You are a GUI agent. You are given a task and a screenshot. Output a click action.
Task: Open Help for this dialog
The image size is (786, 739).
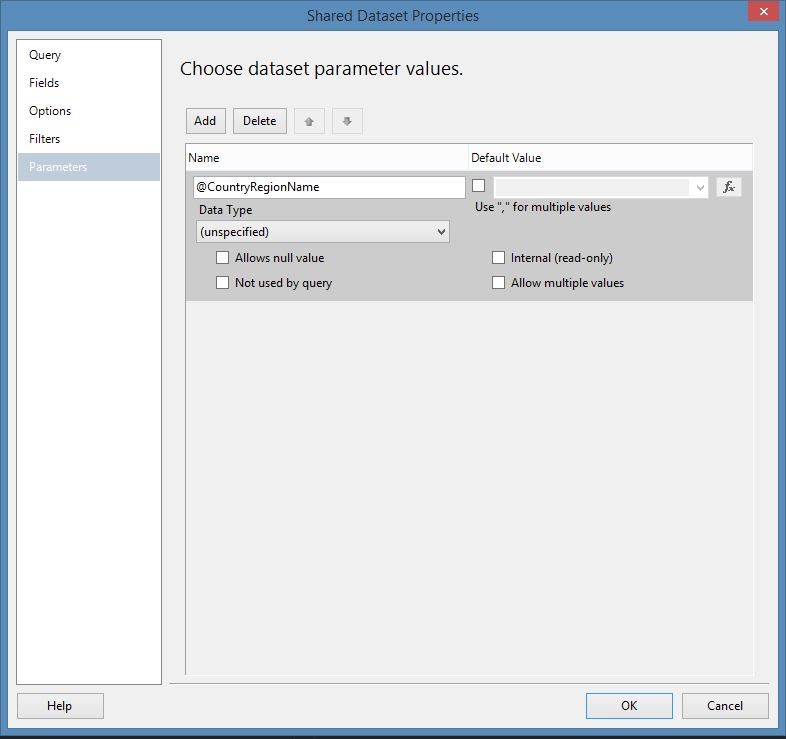pyautogui.click(x=60, y=705)
